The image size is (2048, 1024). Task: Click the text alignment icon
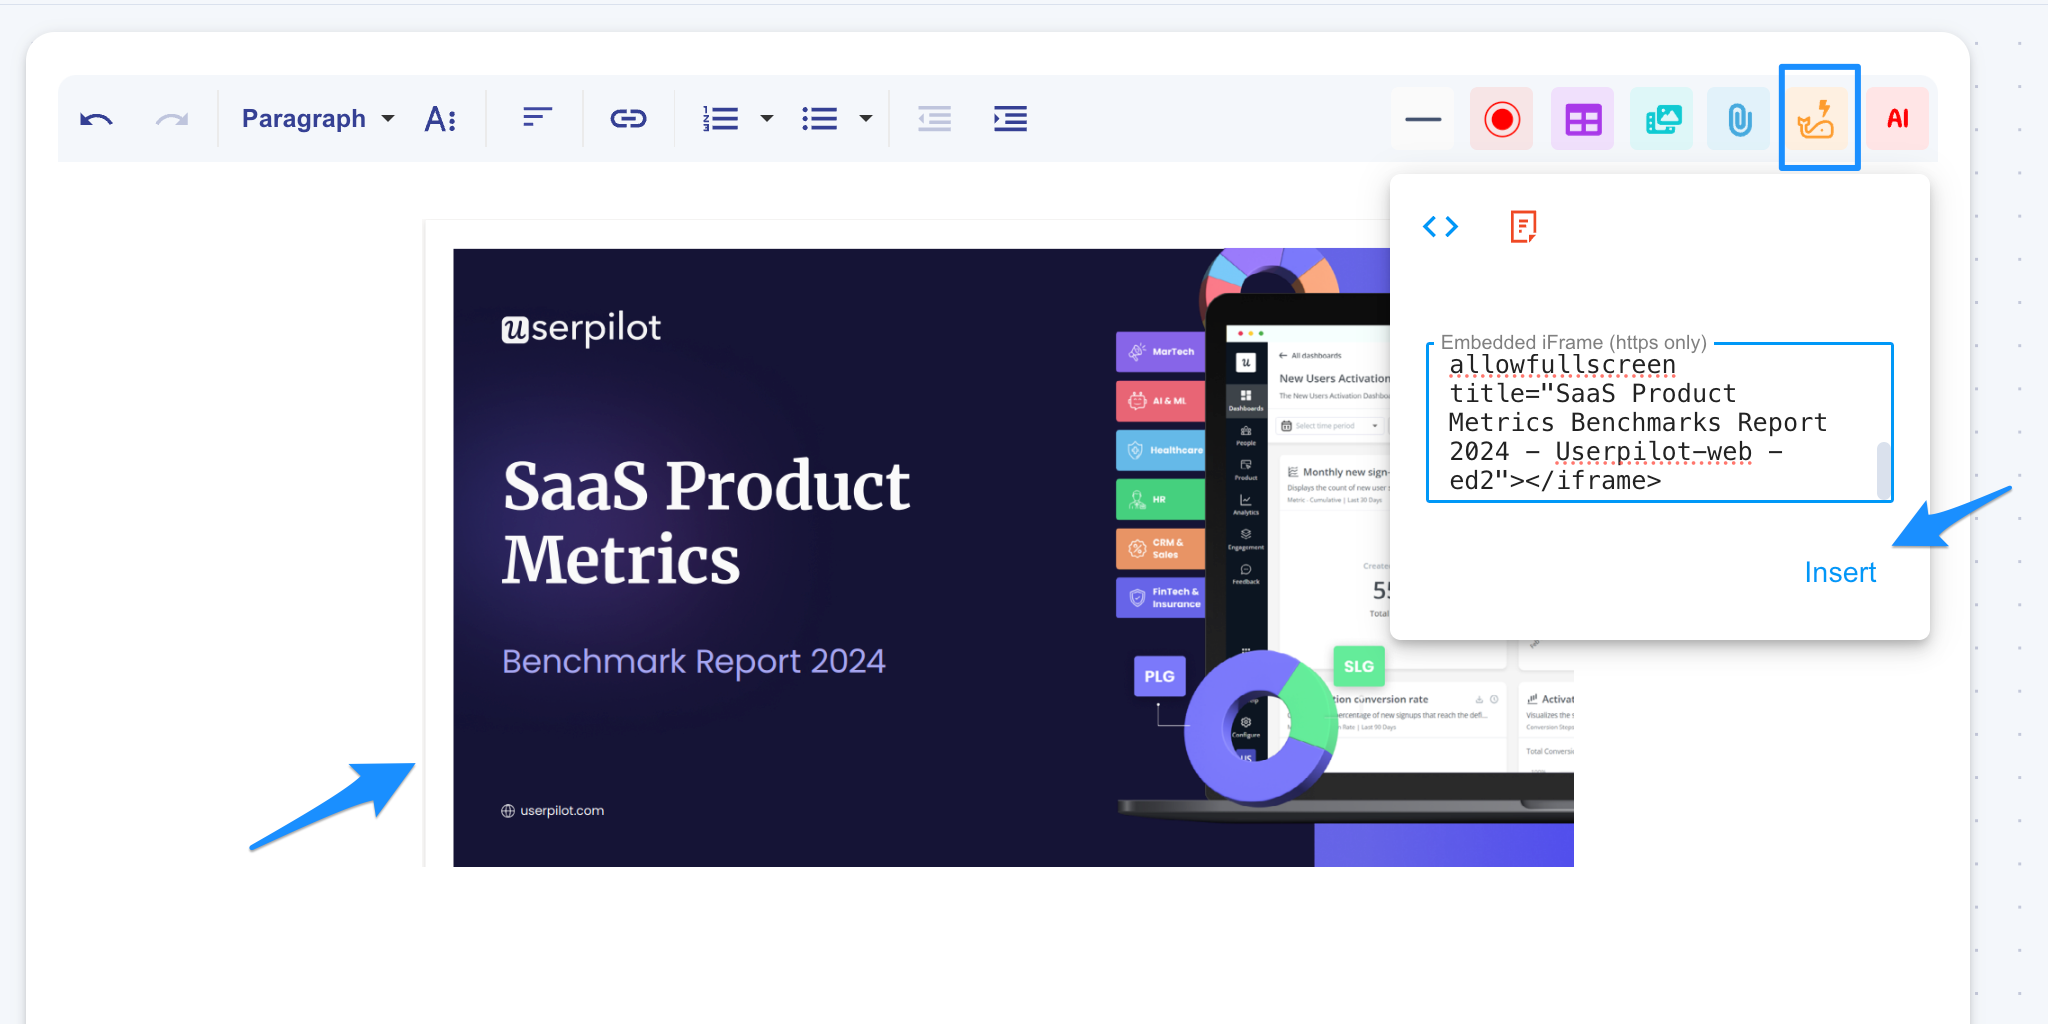click(537, 118)
